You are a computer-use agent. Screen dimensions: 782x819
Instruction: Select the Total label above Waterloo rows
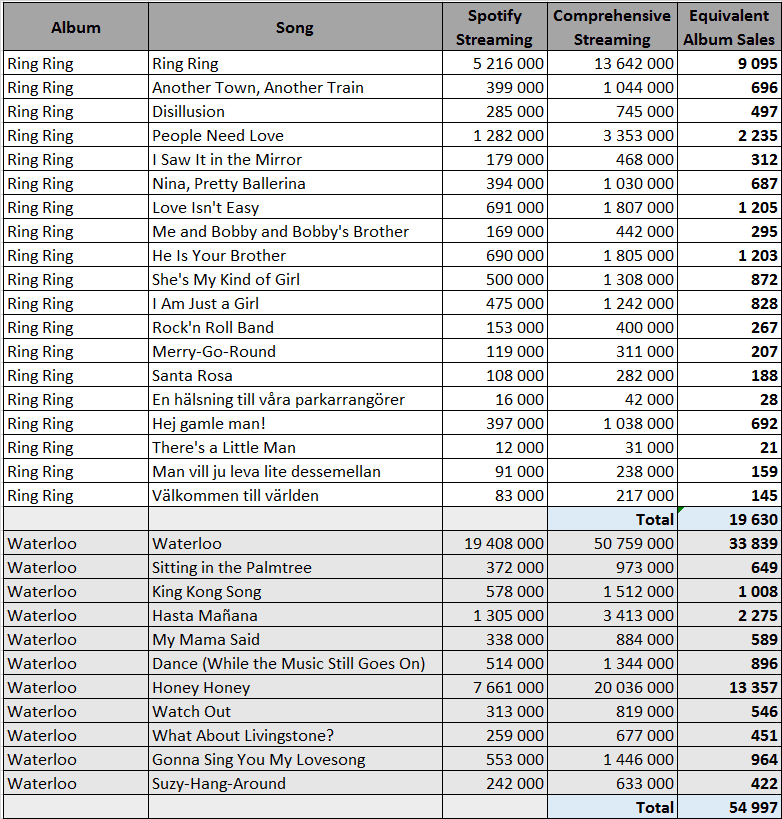612,520
